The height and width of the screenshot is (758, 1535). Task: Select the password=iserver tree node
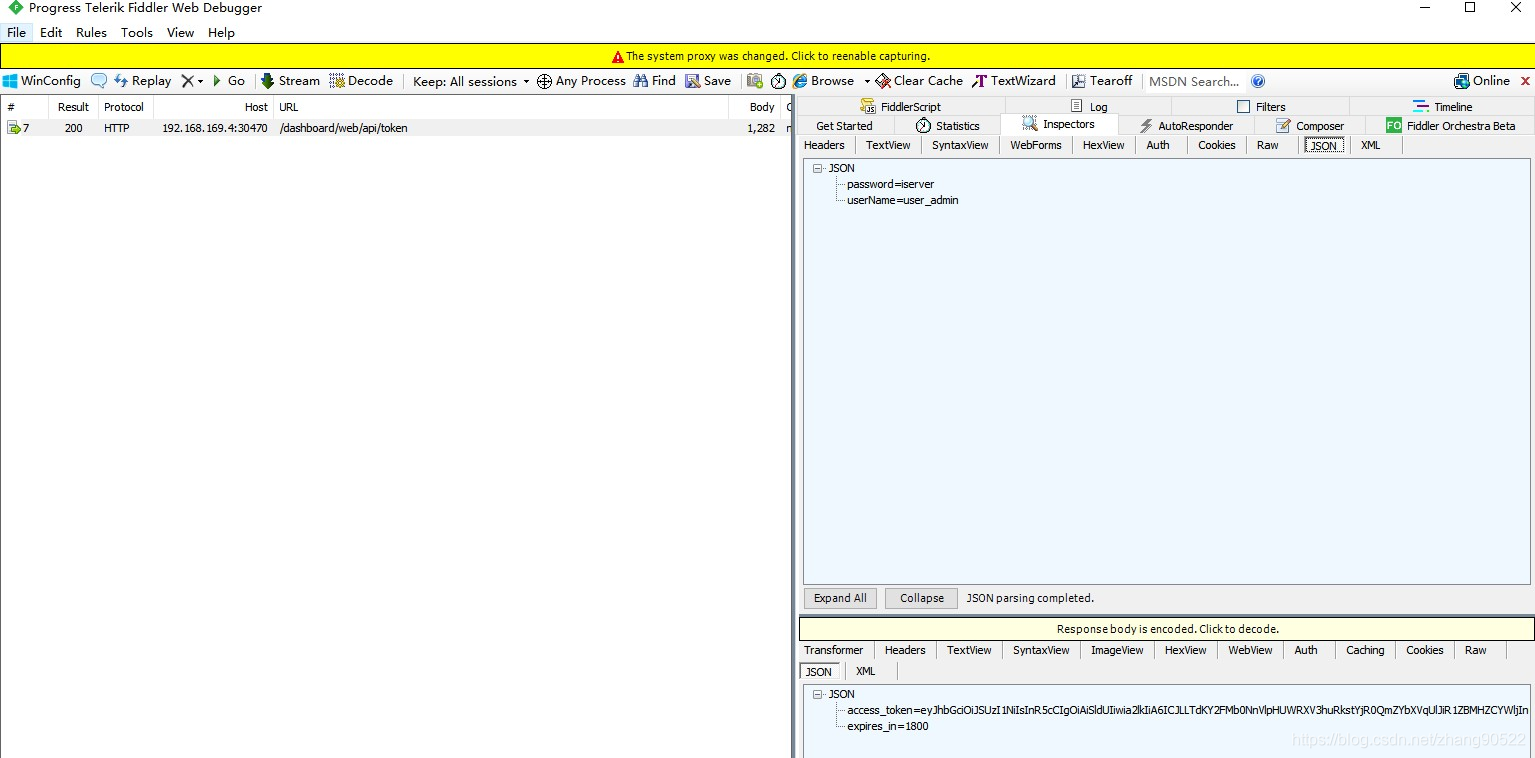click(x=890, y=185)
